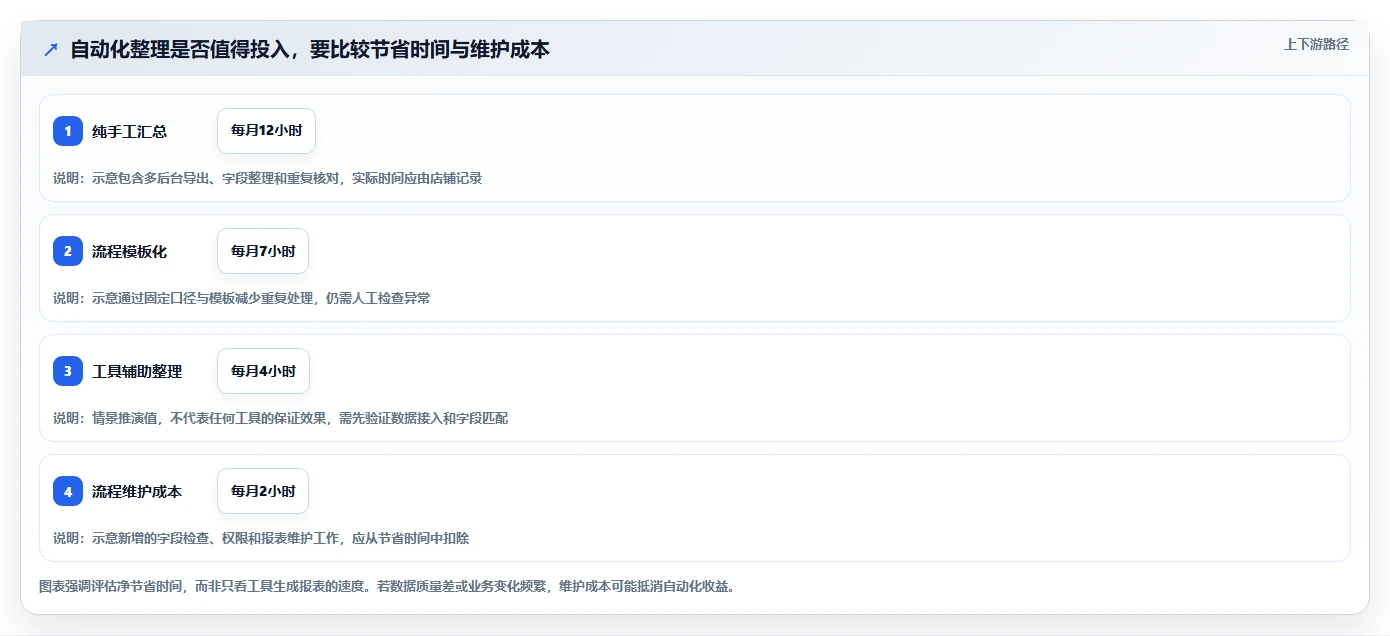This screenshot has width=1390, height=636.
Task: Click the 上下游路径 label
Action: point(1316,44)
